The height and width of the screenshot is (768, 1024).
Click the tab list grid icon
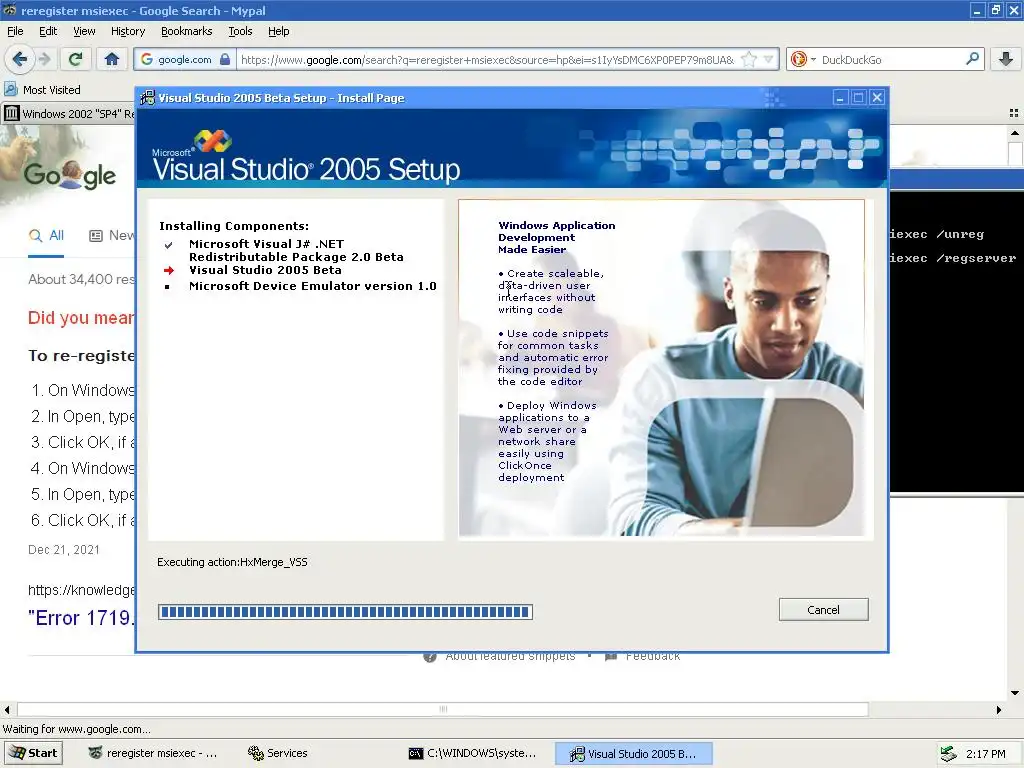point(1014,113)
